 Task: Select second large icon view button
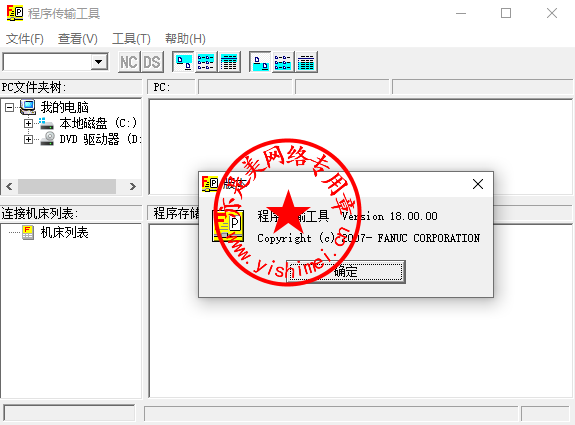[260, 62]
